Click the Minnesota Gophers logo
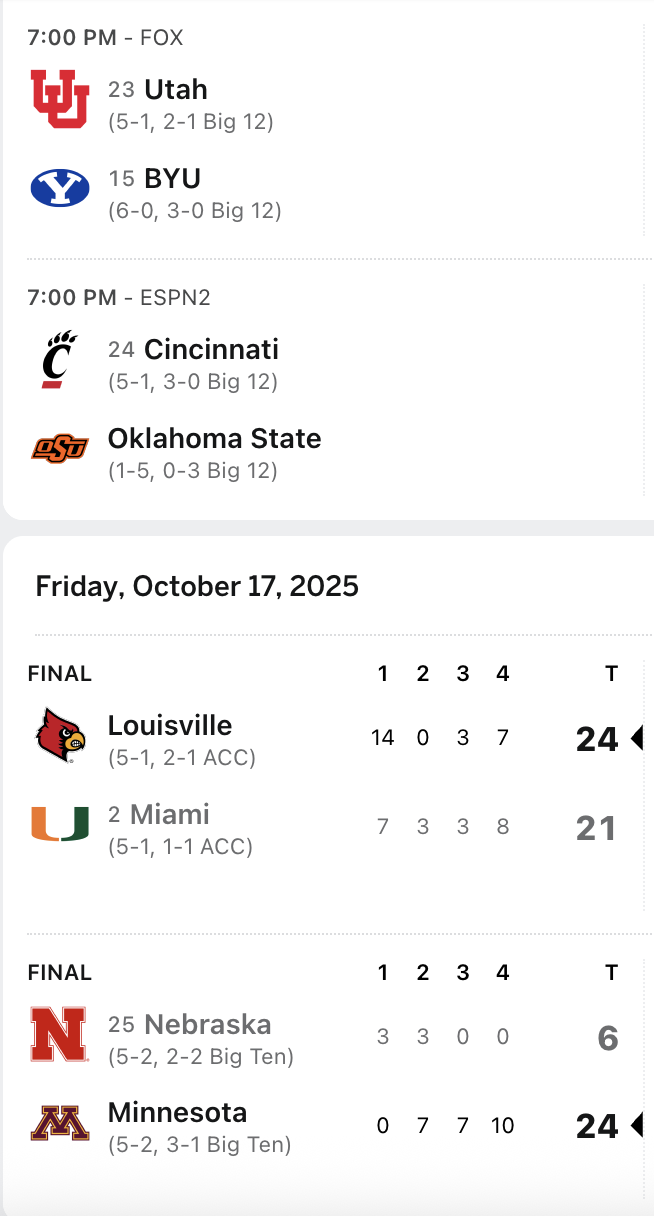654x1216 pixels. 60,1123
